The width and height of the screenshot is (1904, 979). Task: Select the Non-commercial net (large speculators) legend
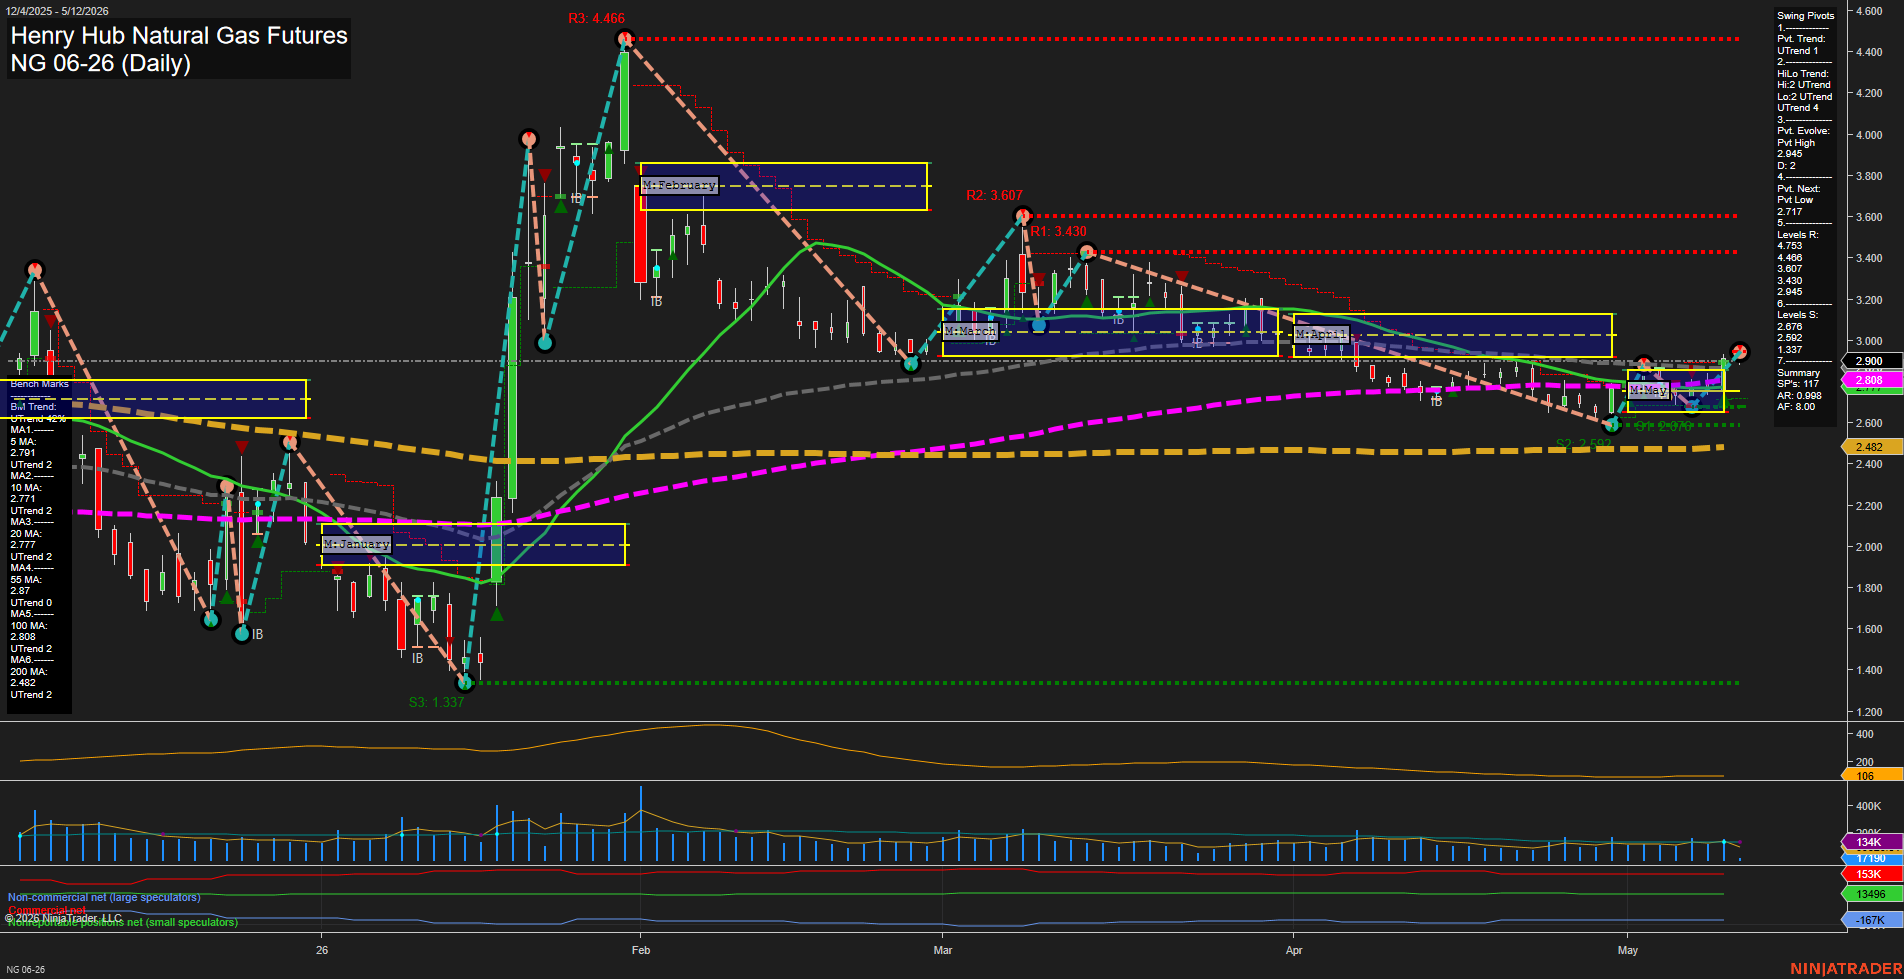(x=104, y=898)
